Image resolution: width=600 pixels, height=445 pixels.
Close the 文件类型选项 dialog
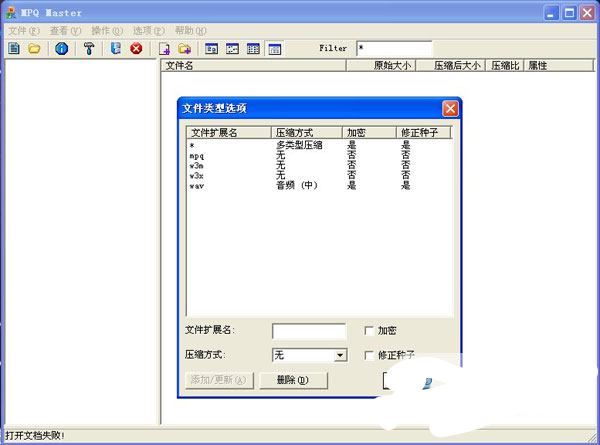pyautogui.click(x=450, y=109)
